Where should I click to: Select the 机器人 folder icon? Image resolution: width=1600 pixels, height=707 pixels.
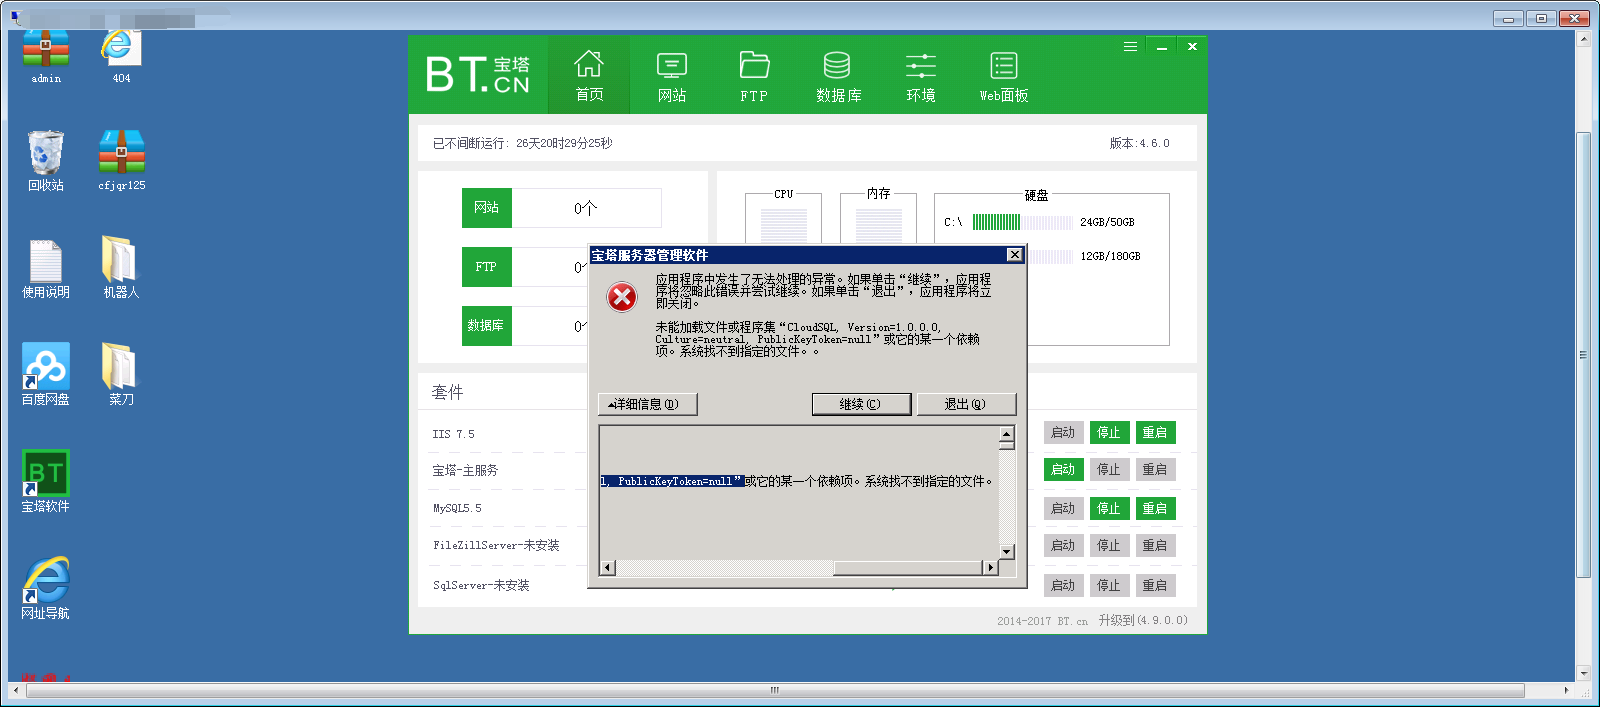(x=121, y=268)
